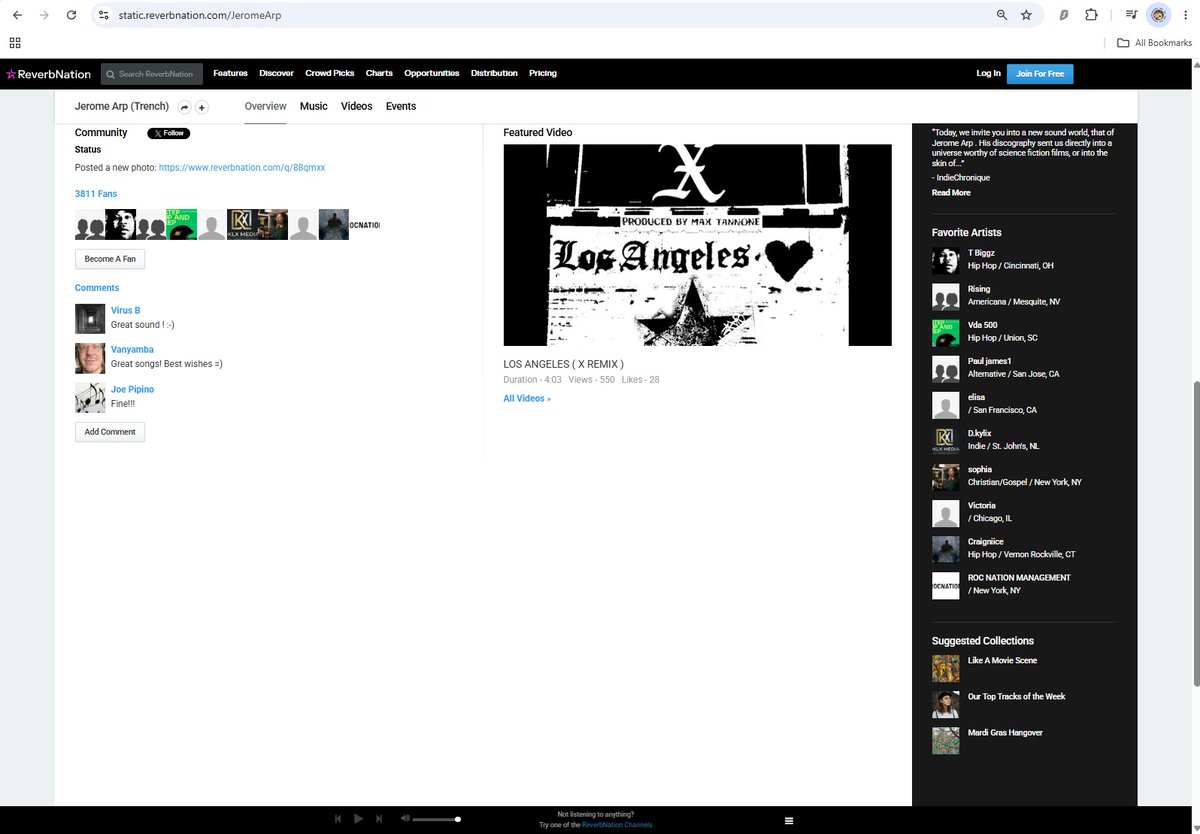Open the Pricing page
Viewport: 1200px width, 834px height.
[x=543, y=73]
